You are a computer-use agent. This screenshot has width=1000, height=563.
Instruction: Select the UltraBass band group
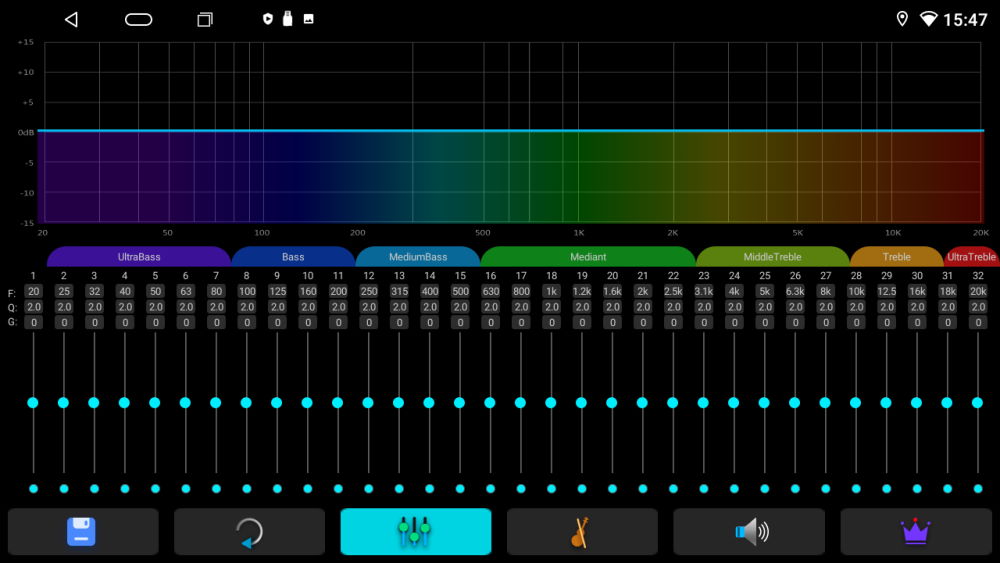pyautogui.click(x=139, y=257)
